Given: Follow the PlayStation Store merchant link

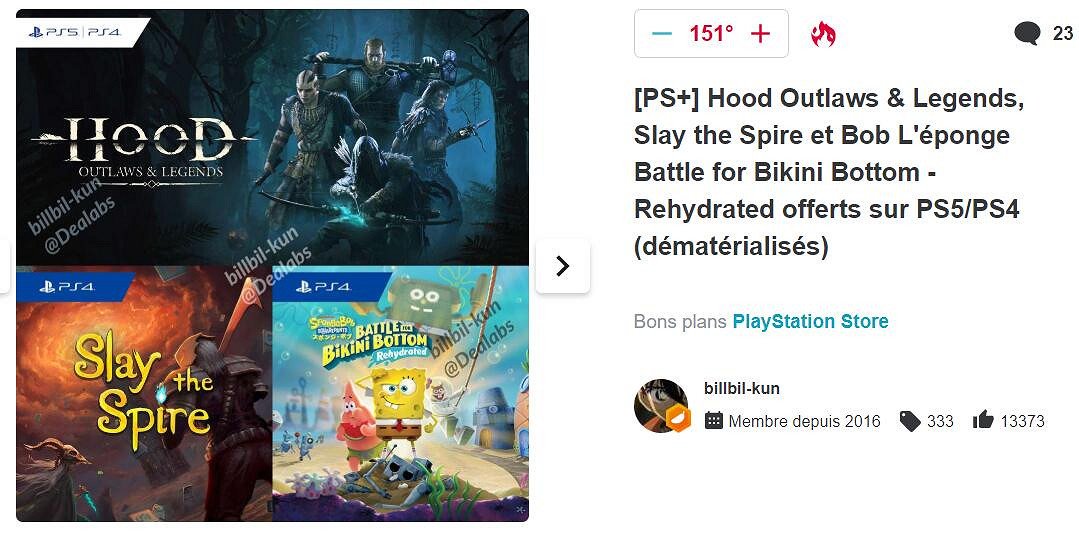Looking at the screenshot, I should click(x=810, y=321).
